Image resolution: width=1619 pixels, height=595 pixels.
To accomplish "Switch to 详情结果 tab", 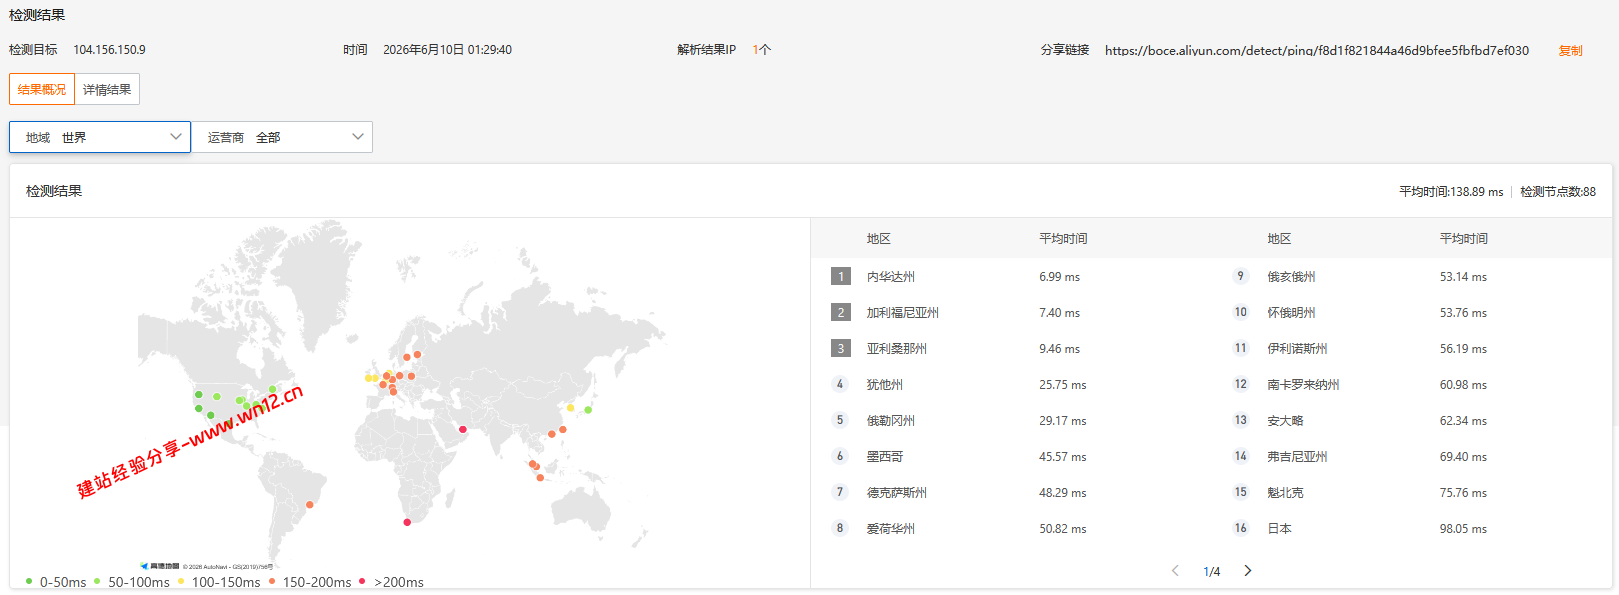I will [107, 89].
